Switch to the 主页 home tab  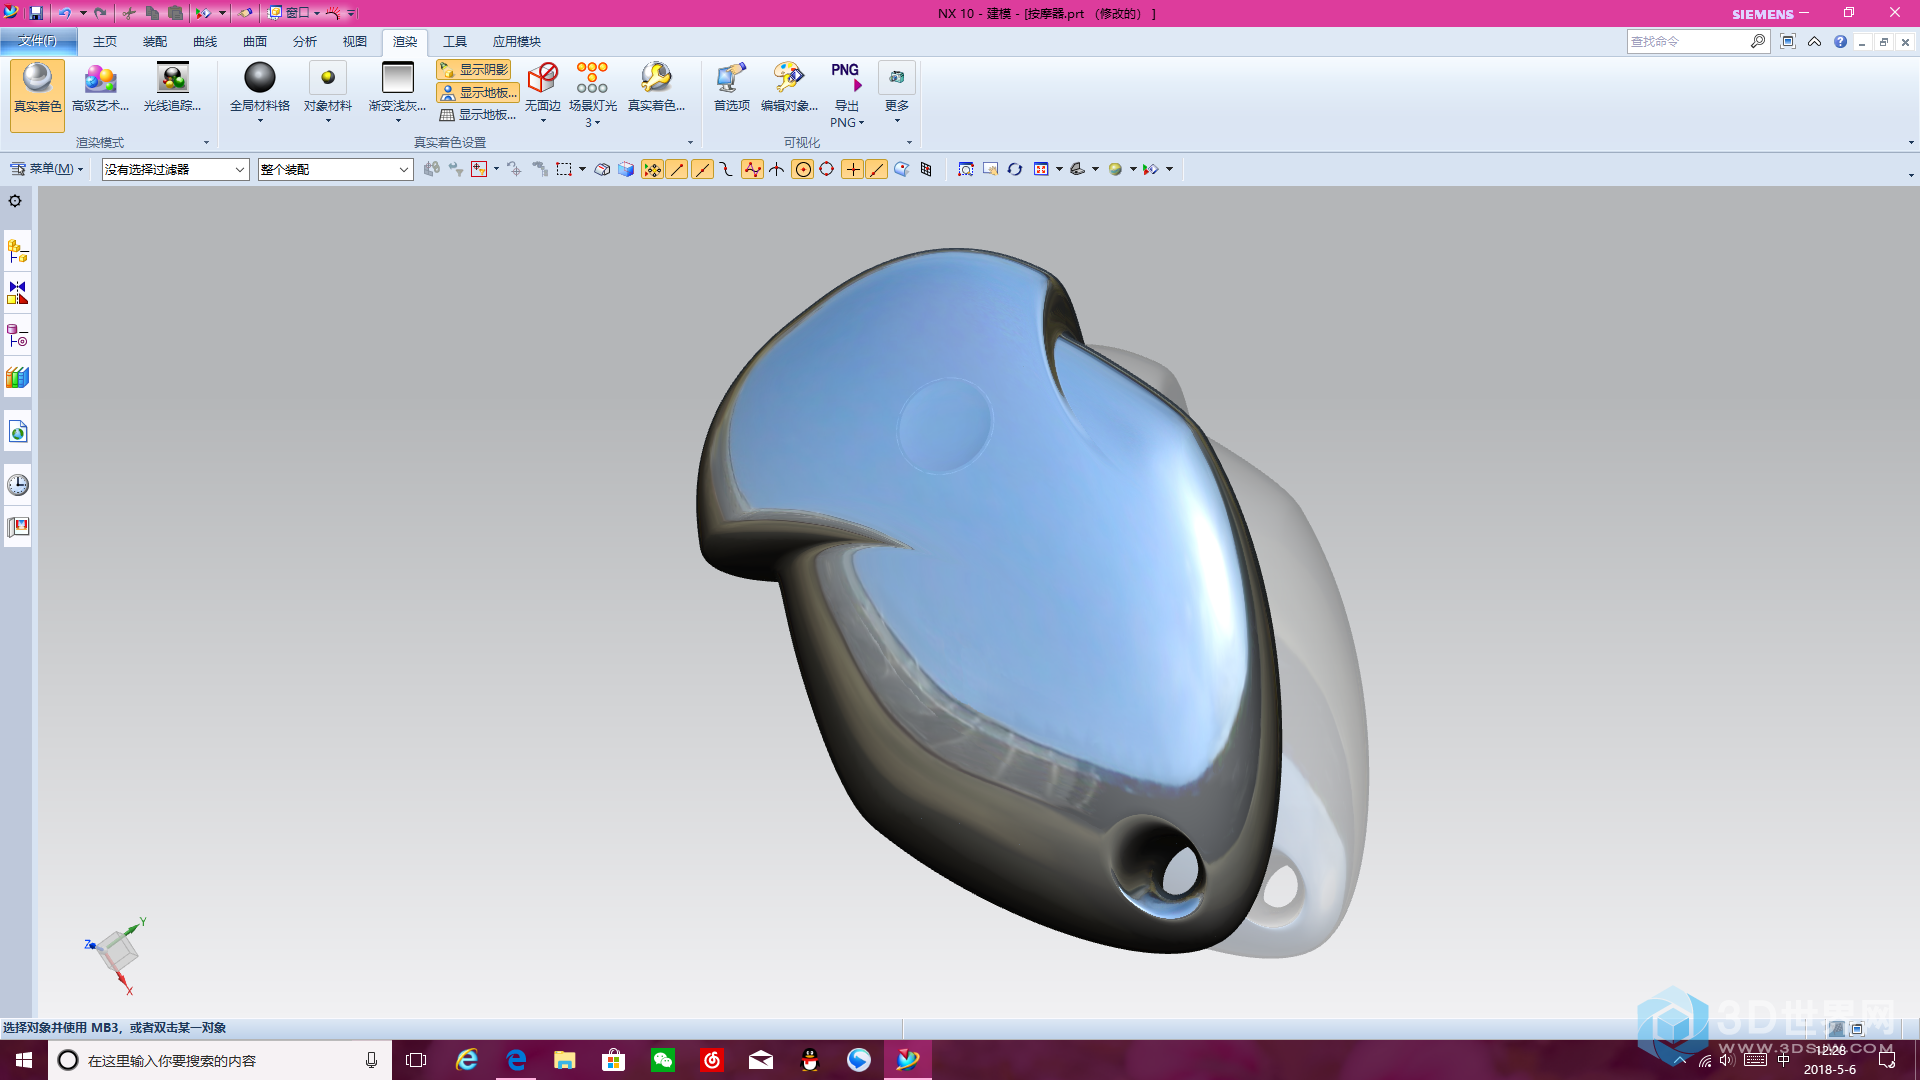[x=104, y=41]
